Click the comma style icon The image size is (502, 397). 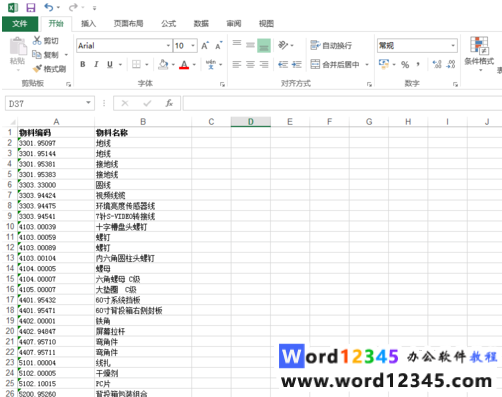418,64
